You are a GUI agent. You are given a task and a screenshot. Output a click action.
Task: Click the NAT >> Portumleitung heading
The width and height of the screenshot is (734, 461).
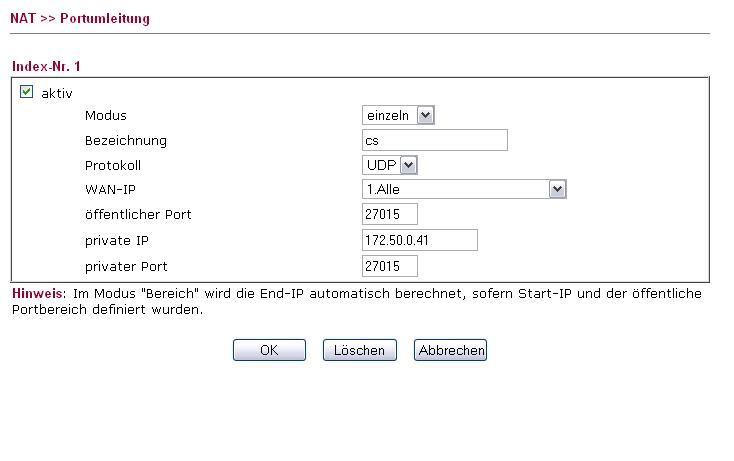(x=80, y=18)
